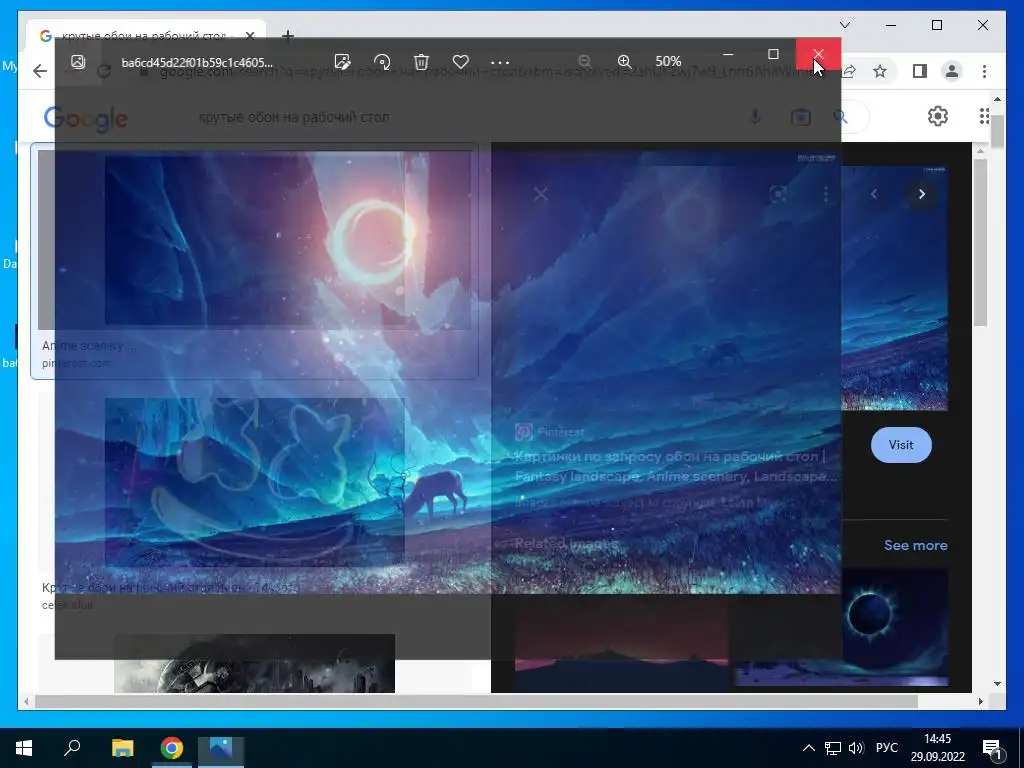Open Google apps grid
The height and width of the screenshot is (768, 1024).
(x=984, y=116)
